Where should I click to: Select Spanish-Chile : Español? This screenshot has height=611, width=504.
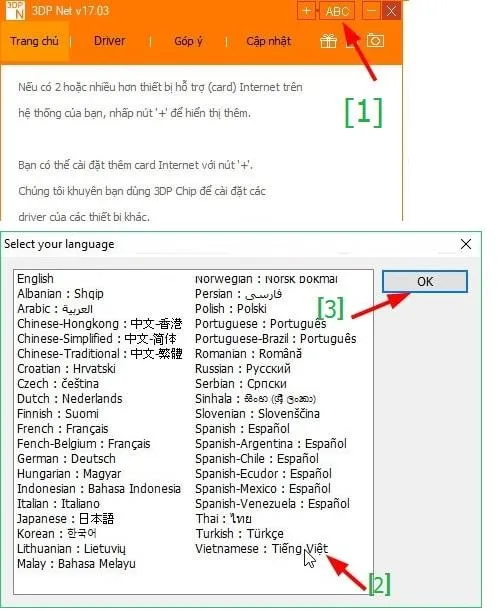tap(257, 459)
